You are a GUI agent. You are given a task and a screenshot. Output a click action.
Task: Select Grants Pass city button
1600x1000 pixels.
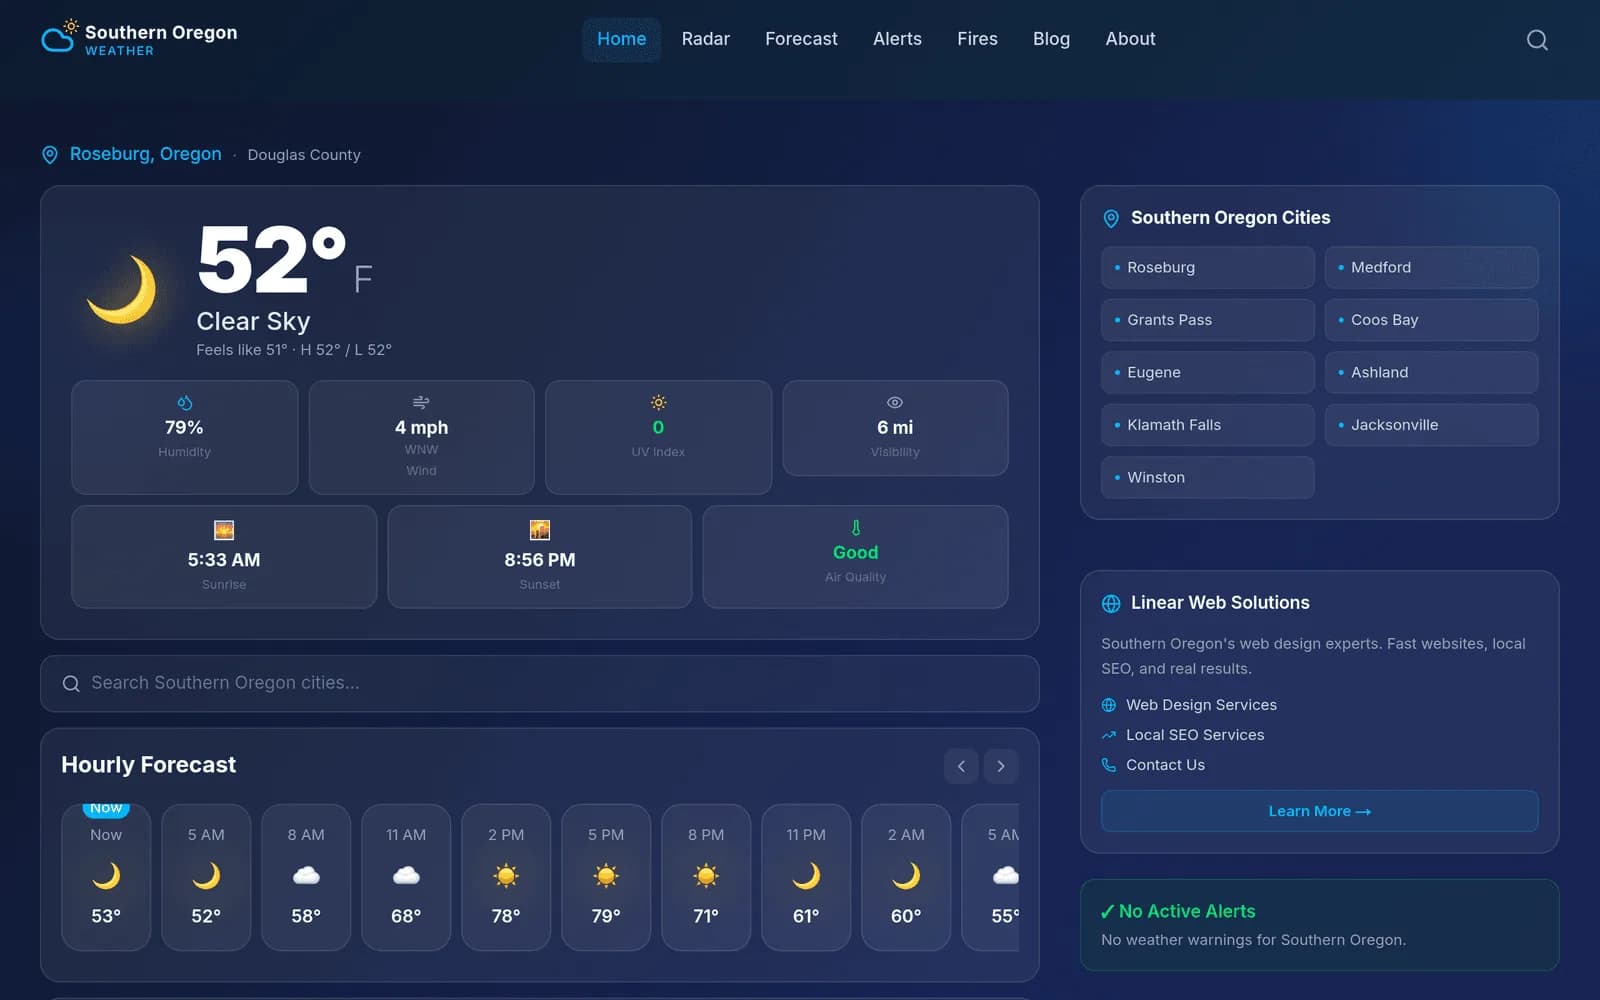[x=1207, y=320]
